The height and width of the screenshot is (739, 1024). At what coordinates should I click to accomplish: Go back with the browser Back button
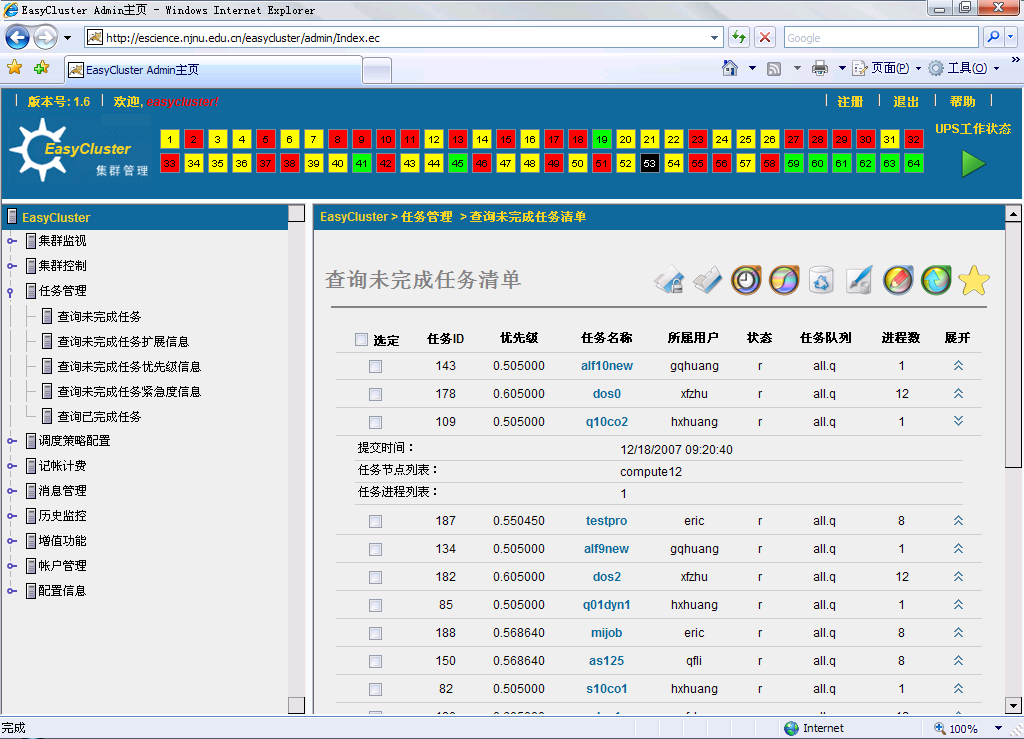(x=18, y=37)
